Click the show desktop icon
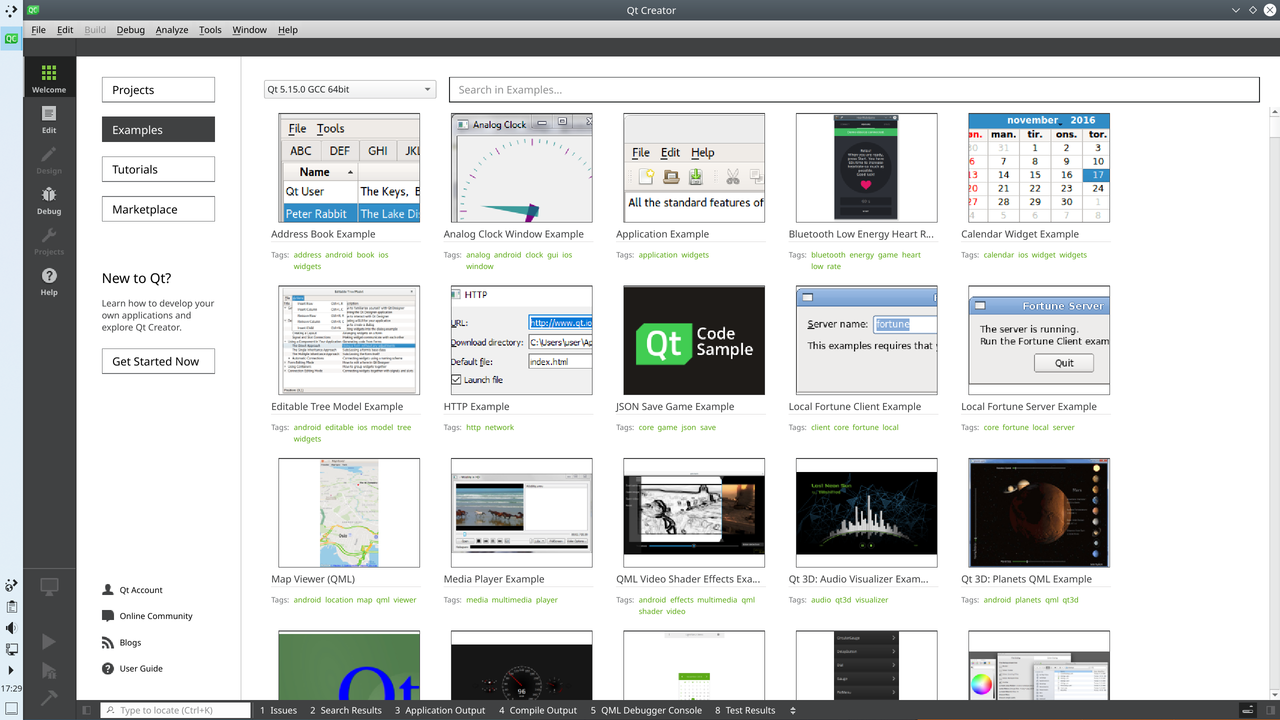The image size is (1280, 720). (x=11, y=709)
